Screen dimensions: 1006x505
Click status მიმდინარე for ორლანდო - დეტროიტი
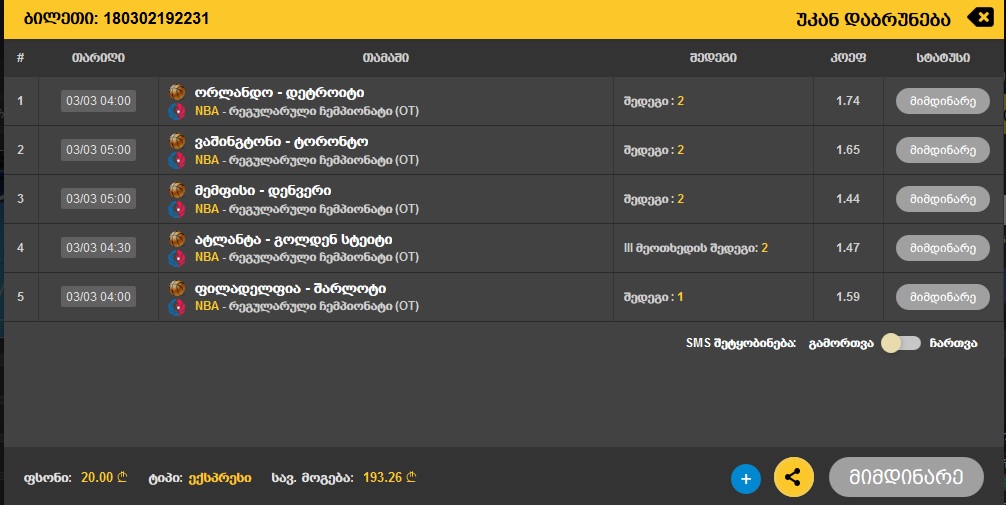[x=942, y=101]
